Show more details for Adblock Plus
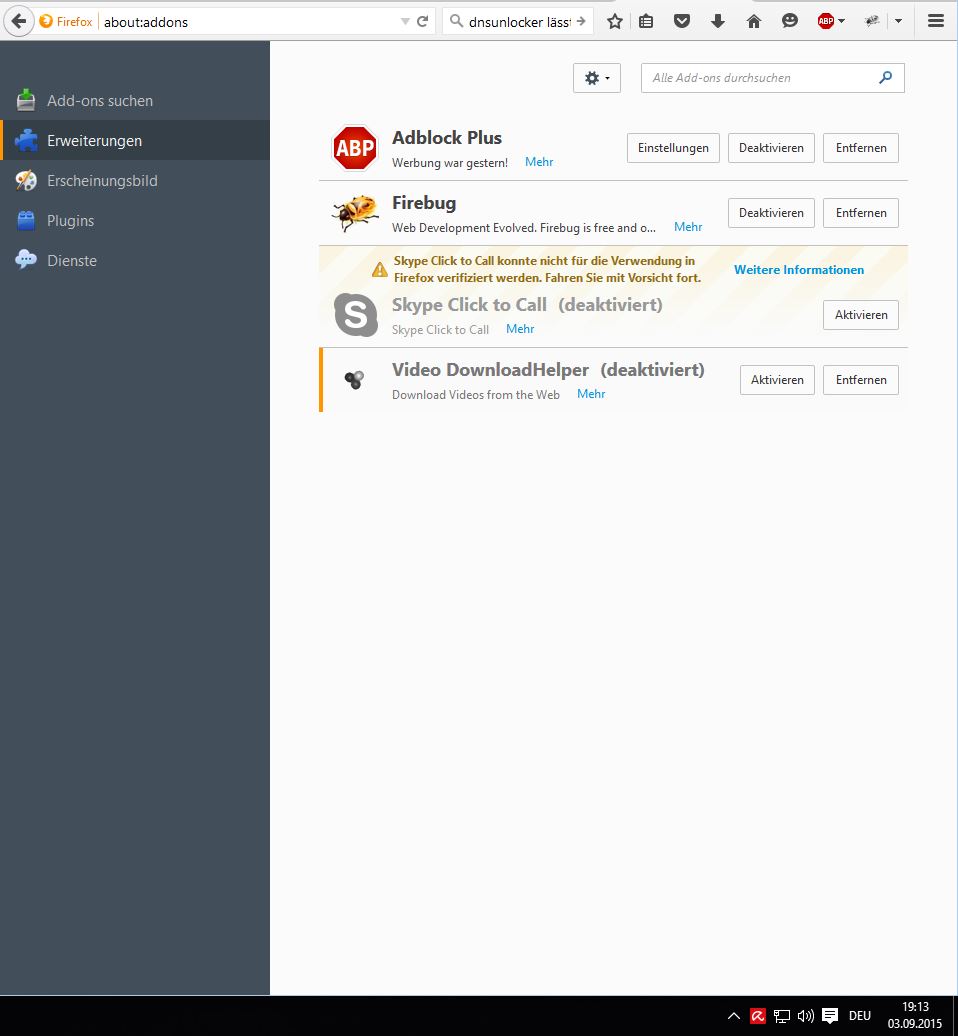958x1036 pixels. coord(539,162)
